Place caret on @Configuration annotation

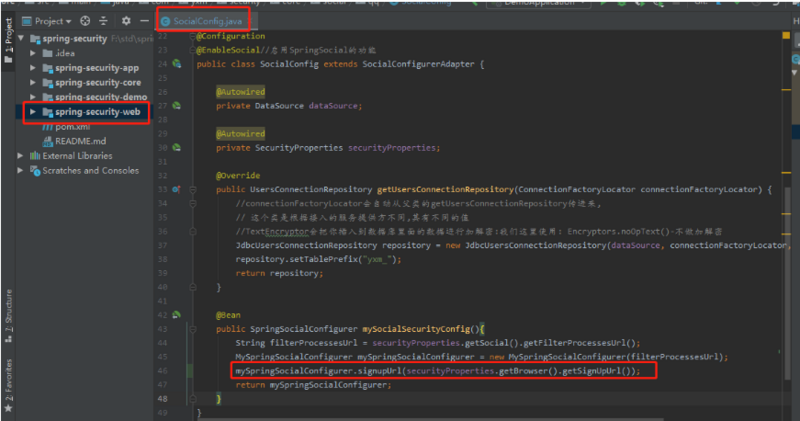click(231, 36)
